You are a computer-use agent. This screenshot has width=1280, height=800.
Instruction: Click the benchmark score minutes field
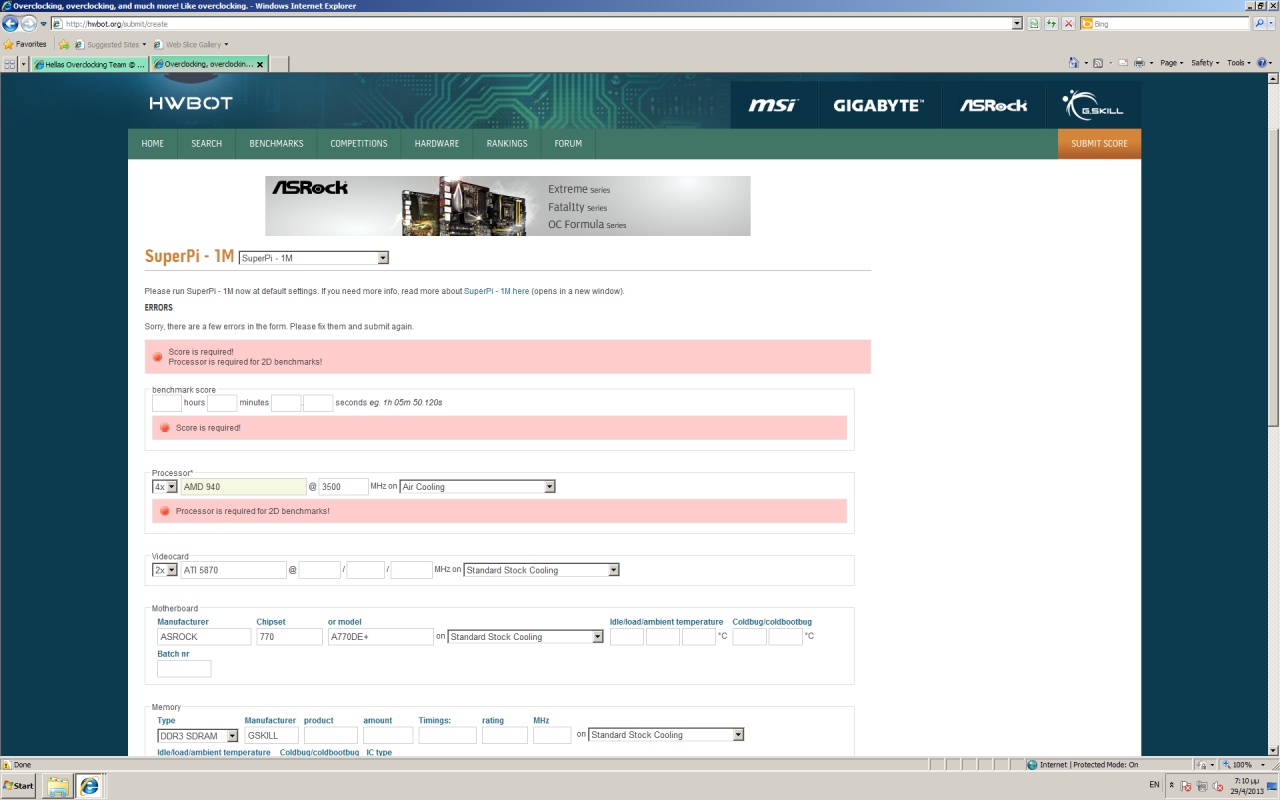tap(222, 403)
